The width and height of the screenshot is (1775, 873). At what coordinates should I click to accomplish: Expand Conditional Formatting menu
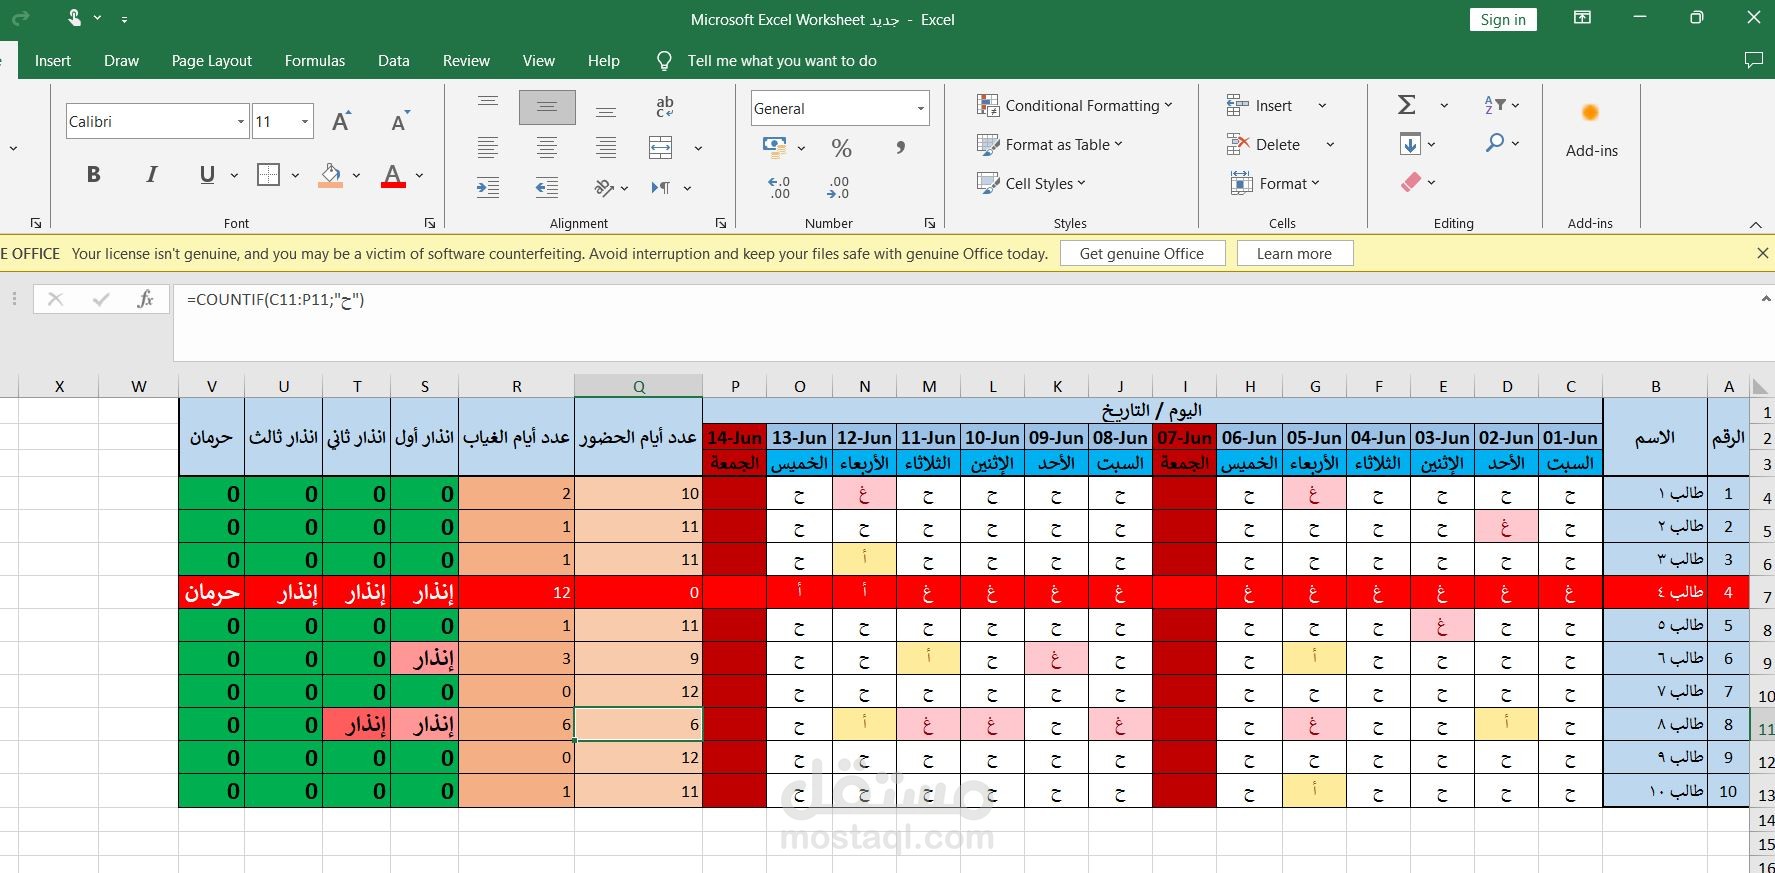(x=1074, y=105)
